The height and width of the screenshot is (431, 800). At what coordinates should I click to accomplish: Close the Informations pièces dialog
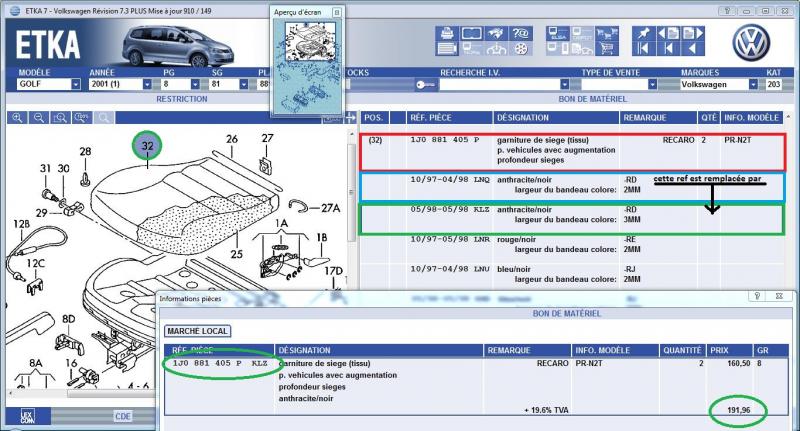[x=779, y=296]
